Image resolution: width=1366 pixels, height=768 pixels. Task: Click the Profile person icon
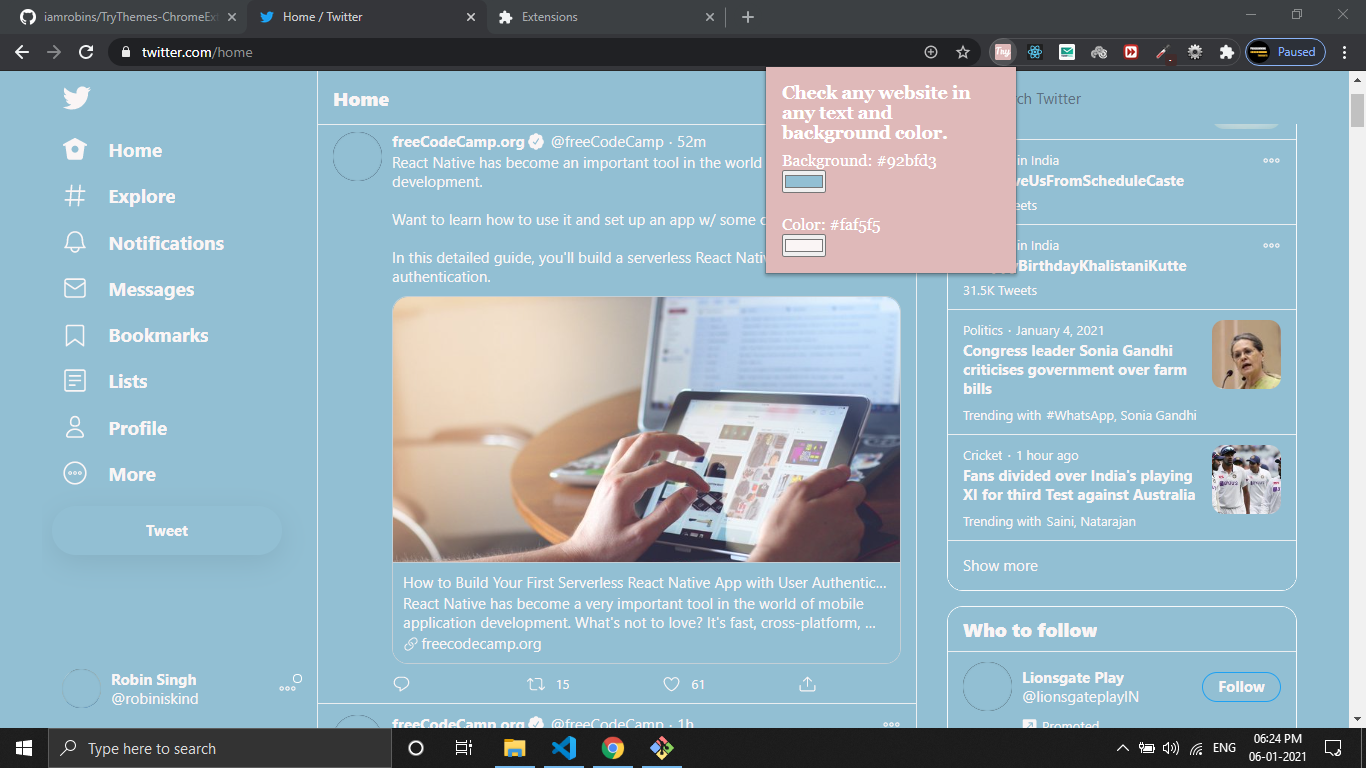(x=75, y=428)
